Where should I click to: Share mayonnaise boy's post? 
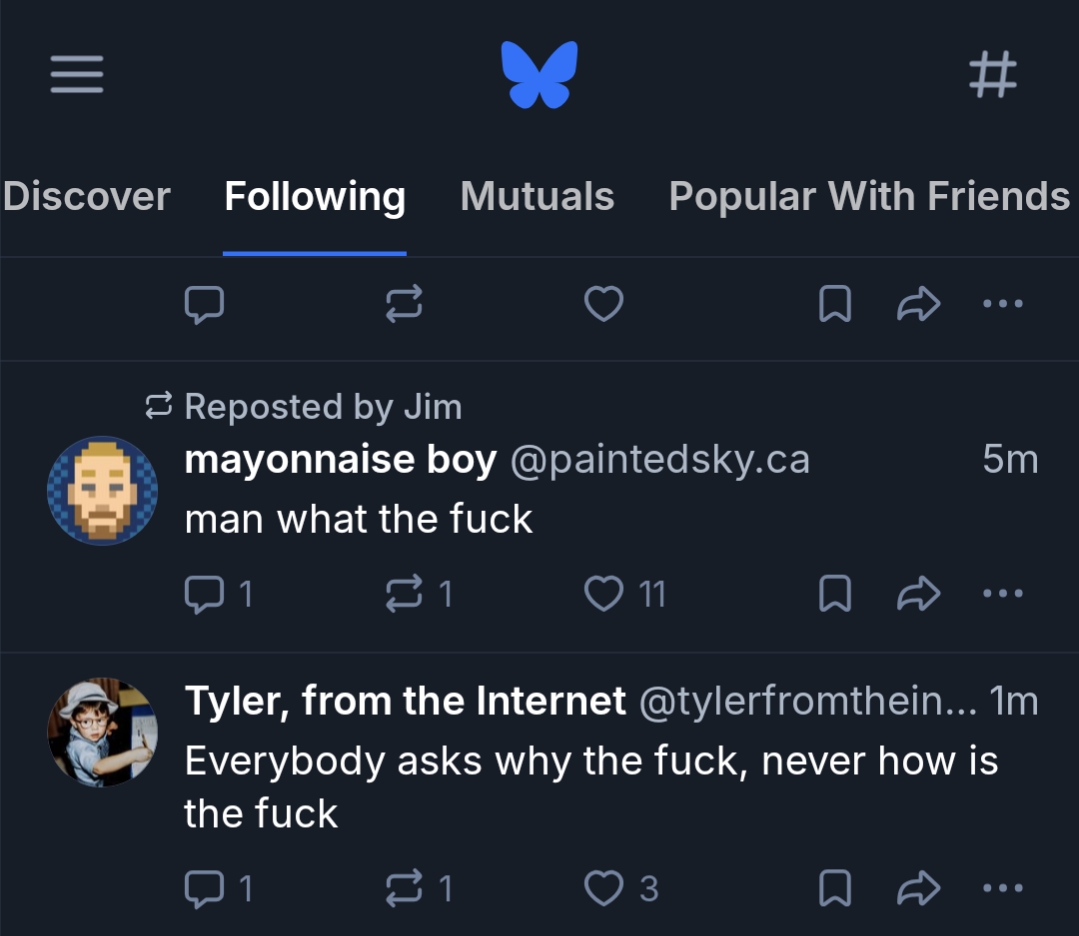[x=918, y=595]
